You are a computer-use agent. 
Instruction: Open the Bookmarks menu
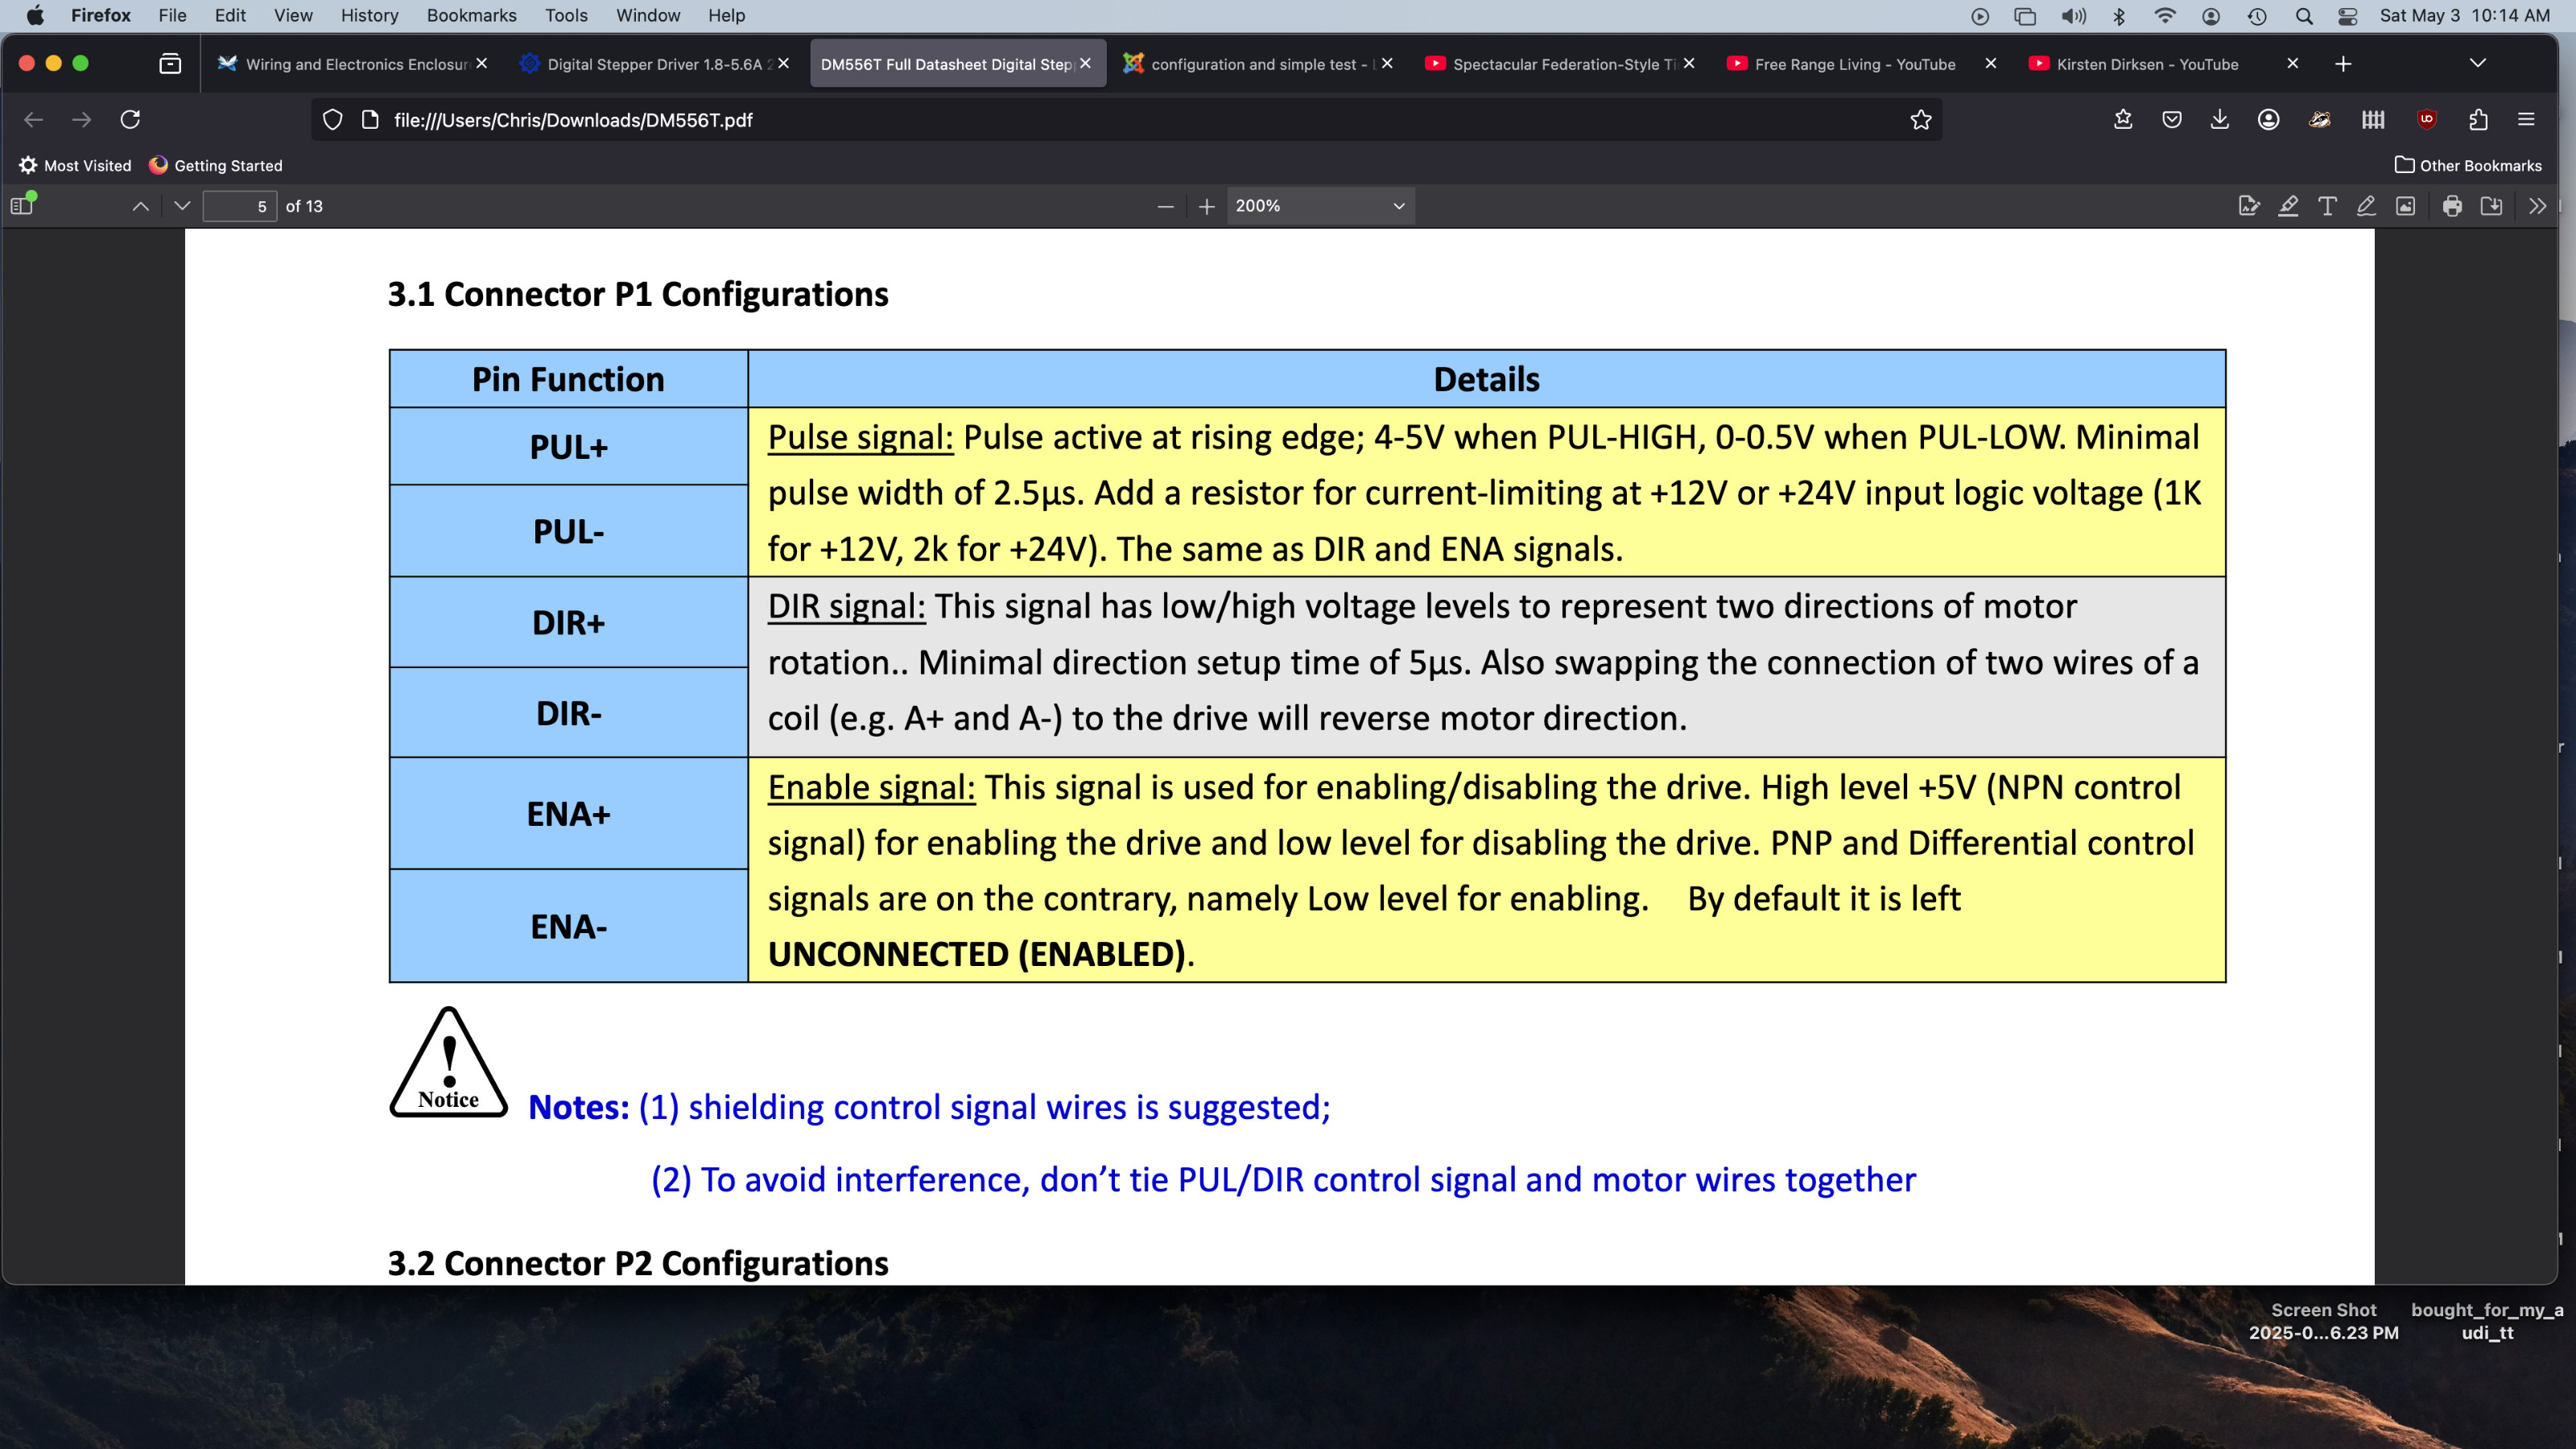coord(471,16)
